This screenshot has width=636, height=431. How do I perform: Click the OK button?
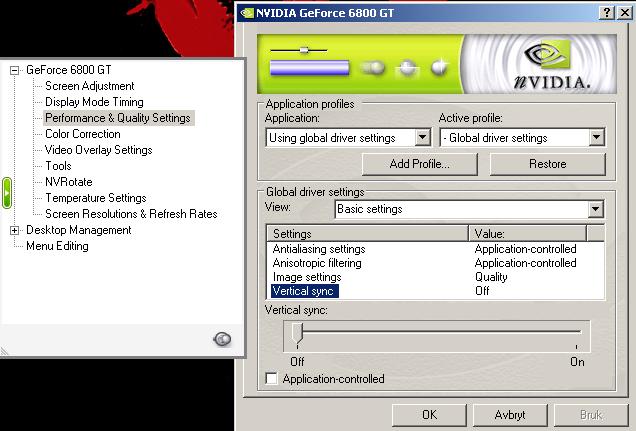click(x=429, y=415)
